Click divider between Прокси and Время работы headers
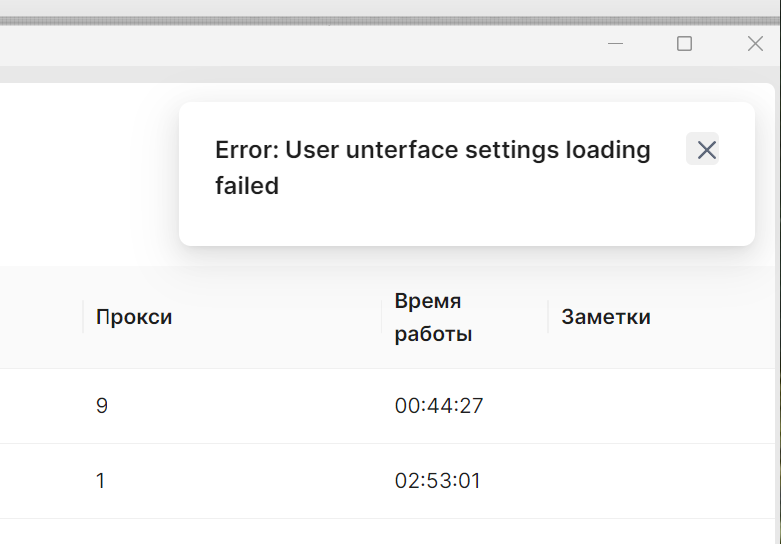The height and width of the screenshot is (544, 781). [382, 317]
